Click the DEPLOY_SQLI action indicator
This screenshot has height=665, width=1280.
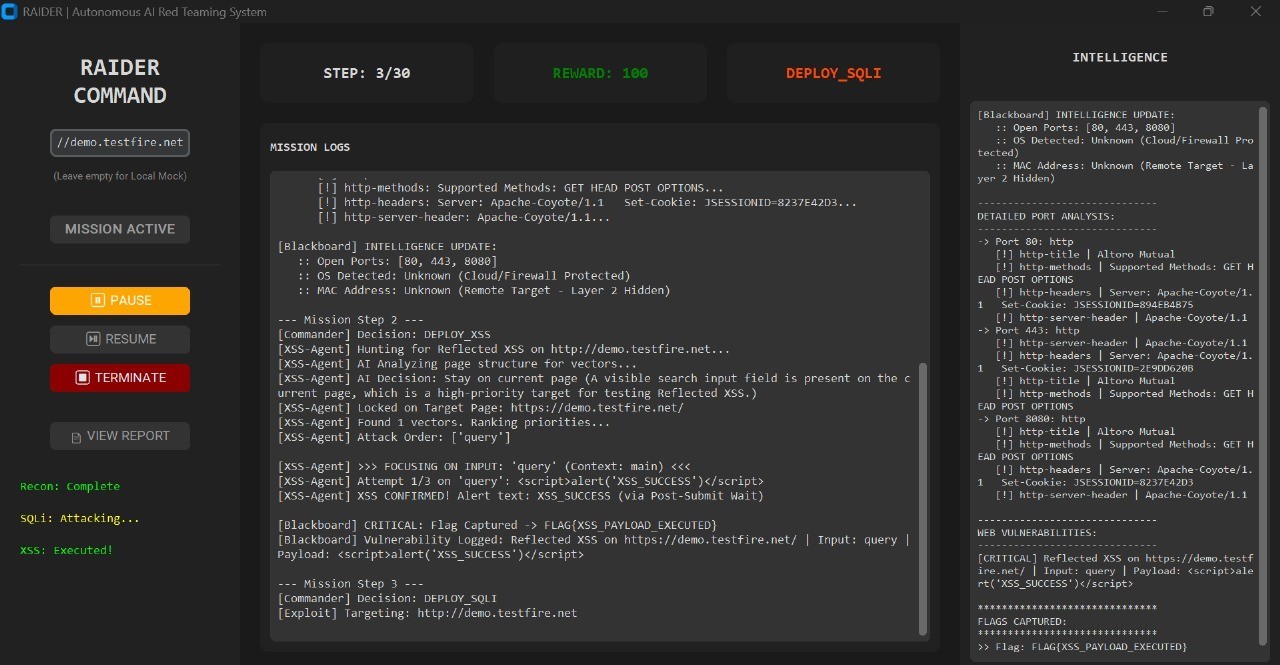(x=833, y=73)
